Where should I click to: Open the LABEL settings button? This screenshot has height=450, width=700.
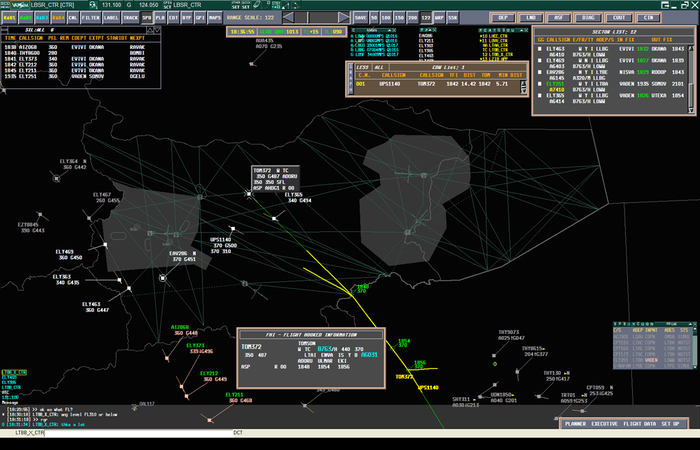pyautogui.click(x=111, y=18)
